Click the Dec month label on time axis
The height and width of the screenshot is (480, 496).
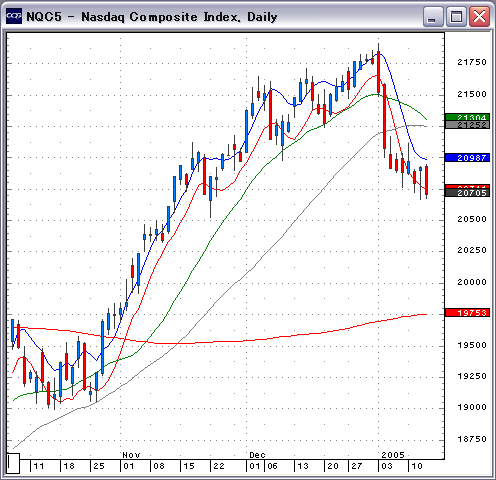(257, 455)
